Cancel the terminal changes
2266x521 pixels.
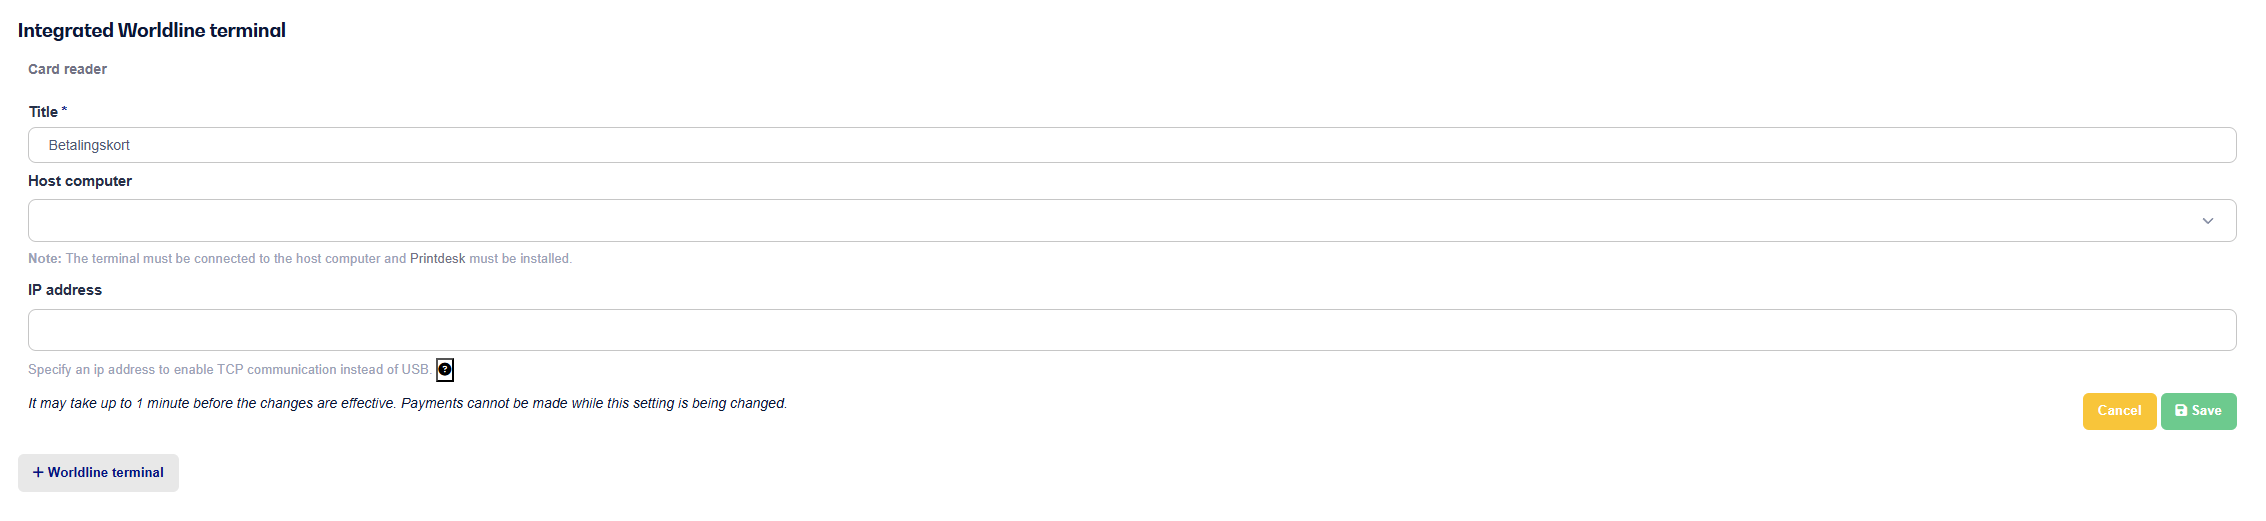(x=2119, y=411)
